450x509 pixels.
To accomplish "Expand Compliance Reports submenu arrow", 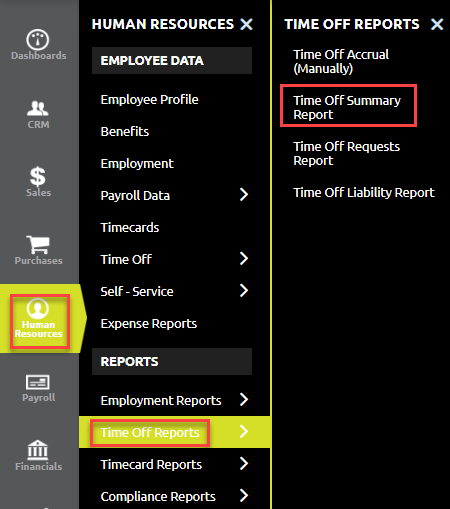I will [244, 495].
